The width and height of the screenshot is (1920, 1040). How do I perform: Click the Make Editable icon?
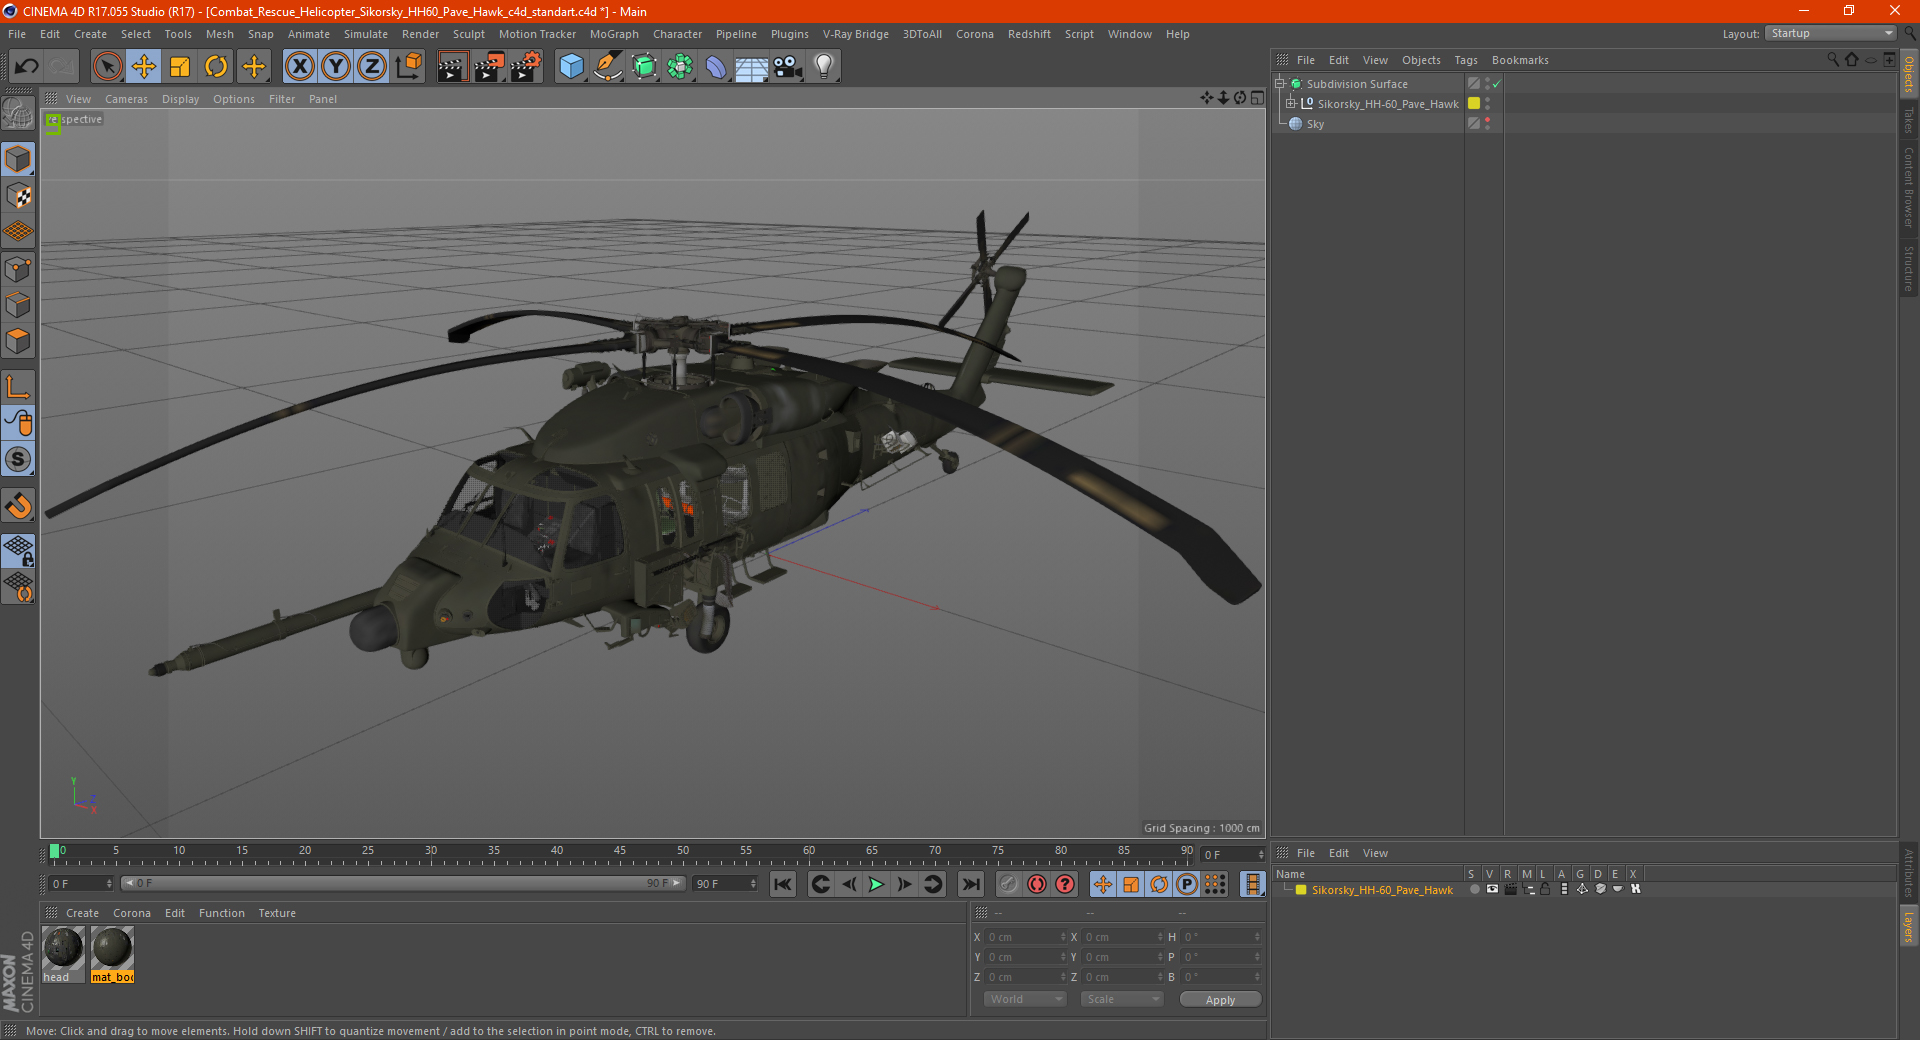click(18, 114)
